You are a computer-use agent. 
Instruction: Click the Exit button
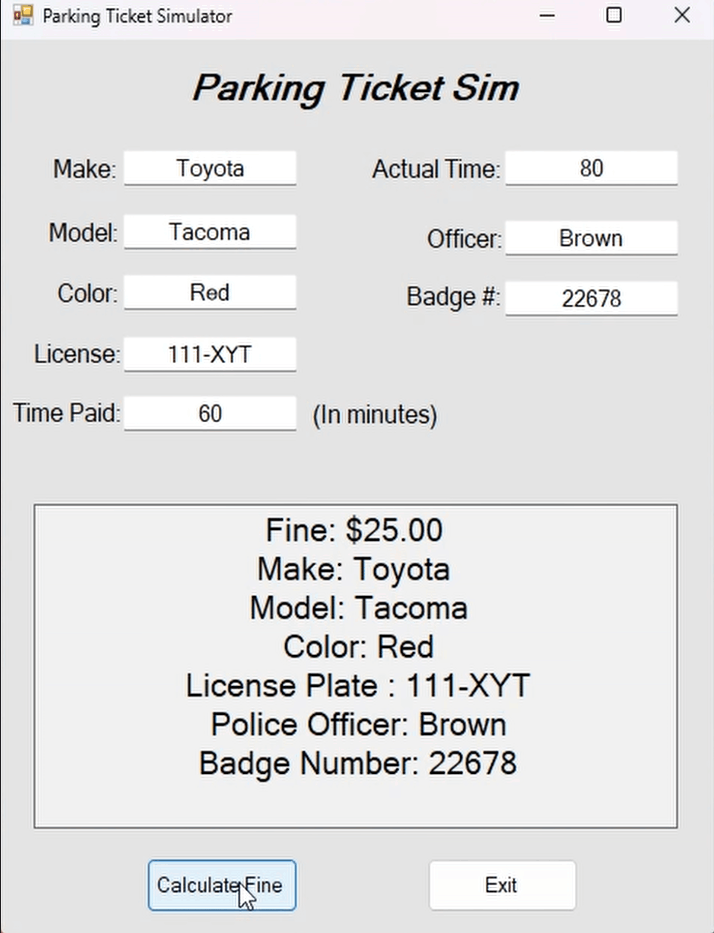[502, 885]
